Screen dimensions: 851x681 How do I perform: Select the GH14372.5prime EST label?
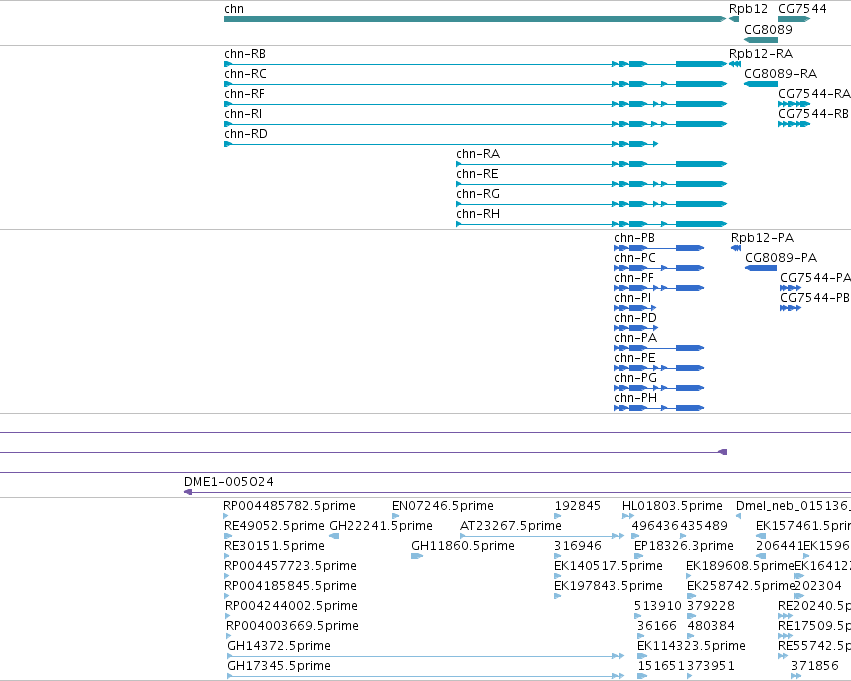pyautogui.click(x=279, y=646)
